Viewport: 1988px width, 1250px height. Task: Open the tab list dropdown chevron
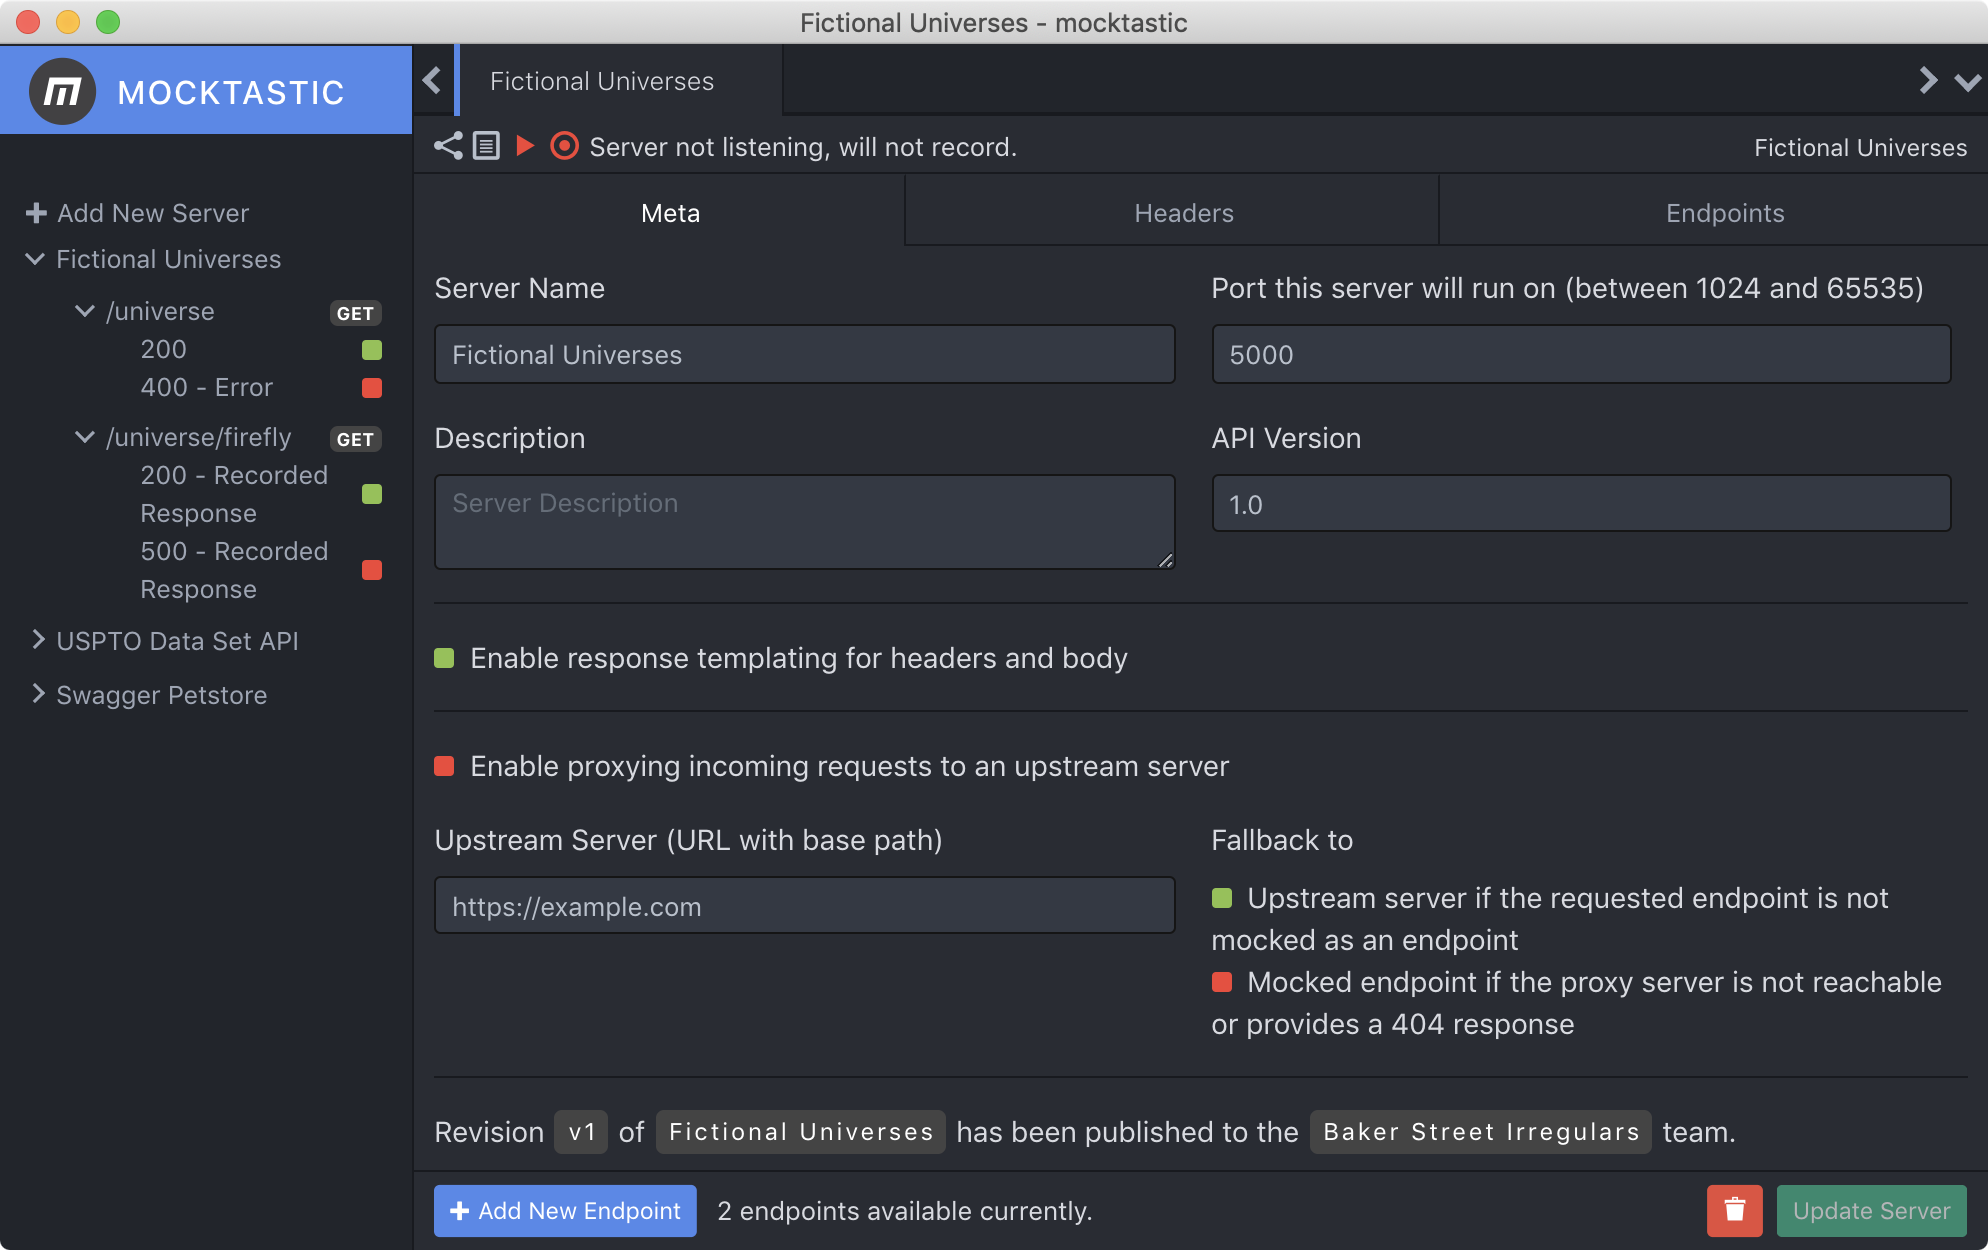coord(1967,82)
